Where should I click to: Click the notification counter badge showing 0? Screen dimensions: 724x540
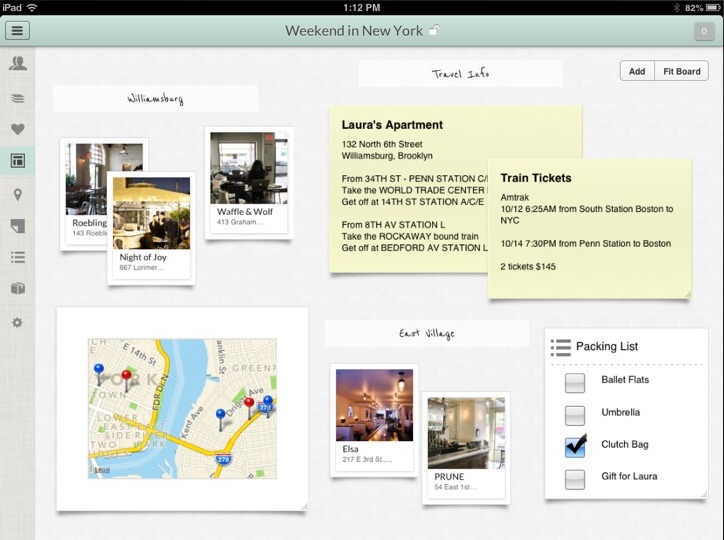click(x=704, y=31)
